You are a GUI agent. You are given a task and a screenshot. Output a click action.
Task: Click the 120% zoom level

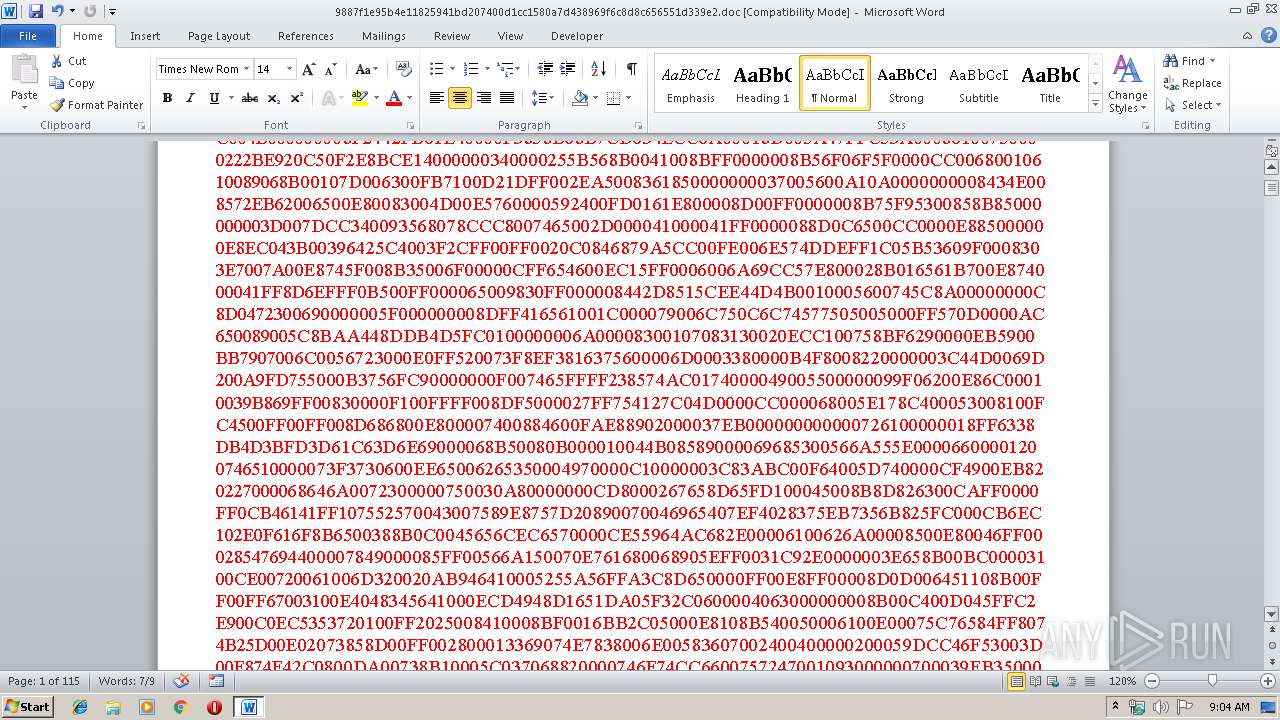coord(1122,681)
